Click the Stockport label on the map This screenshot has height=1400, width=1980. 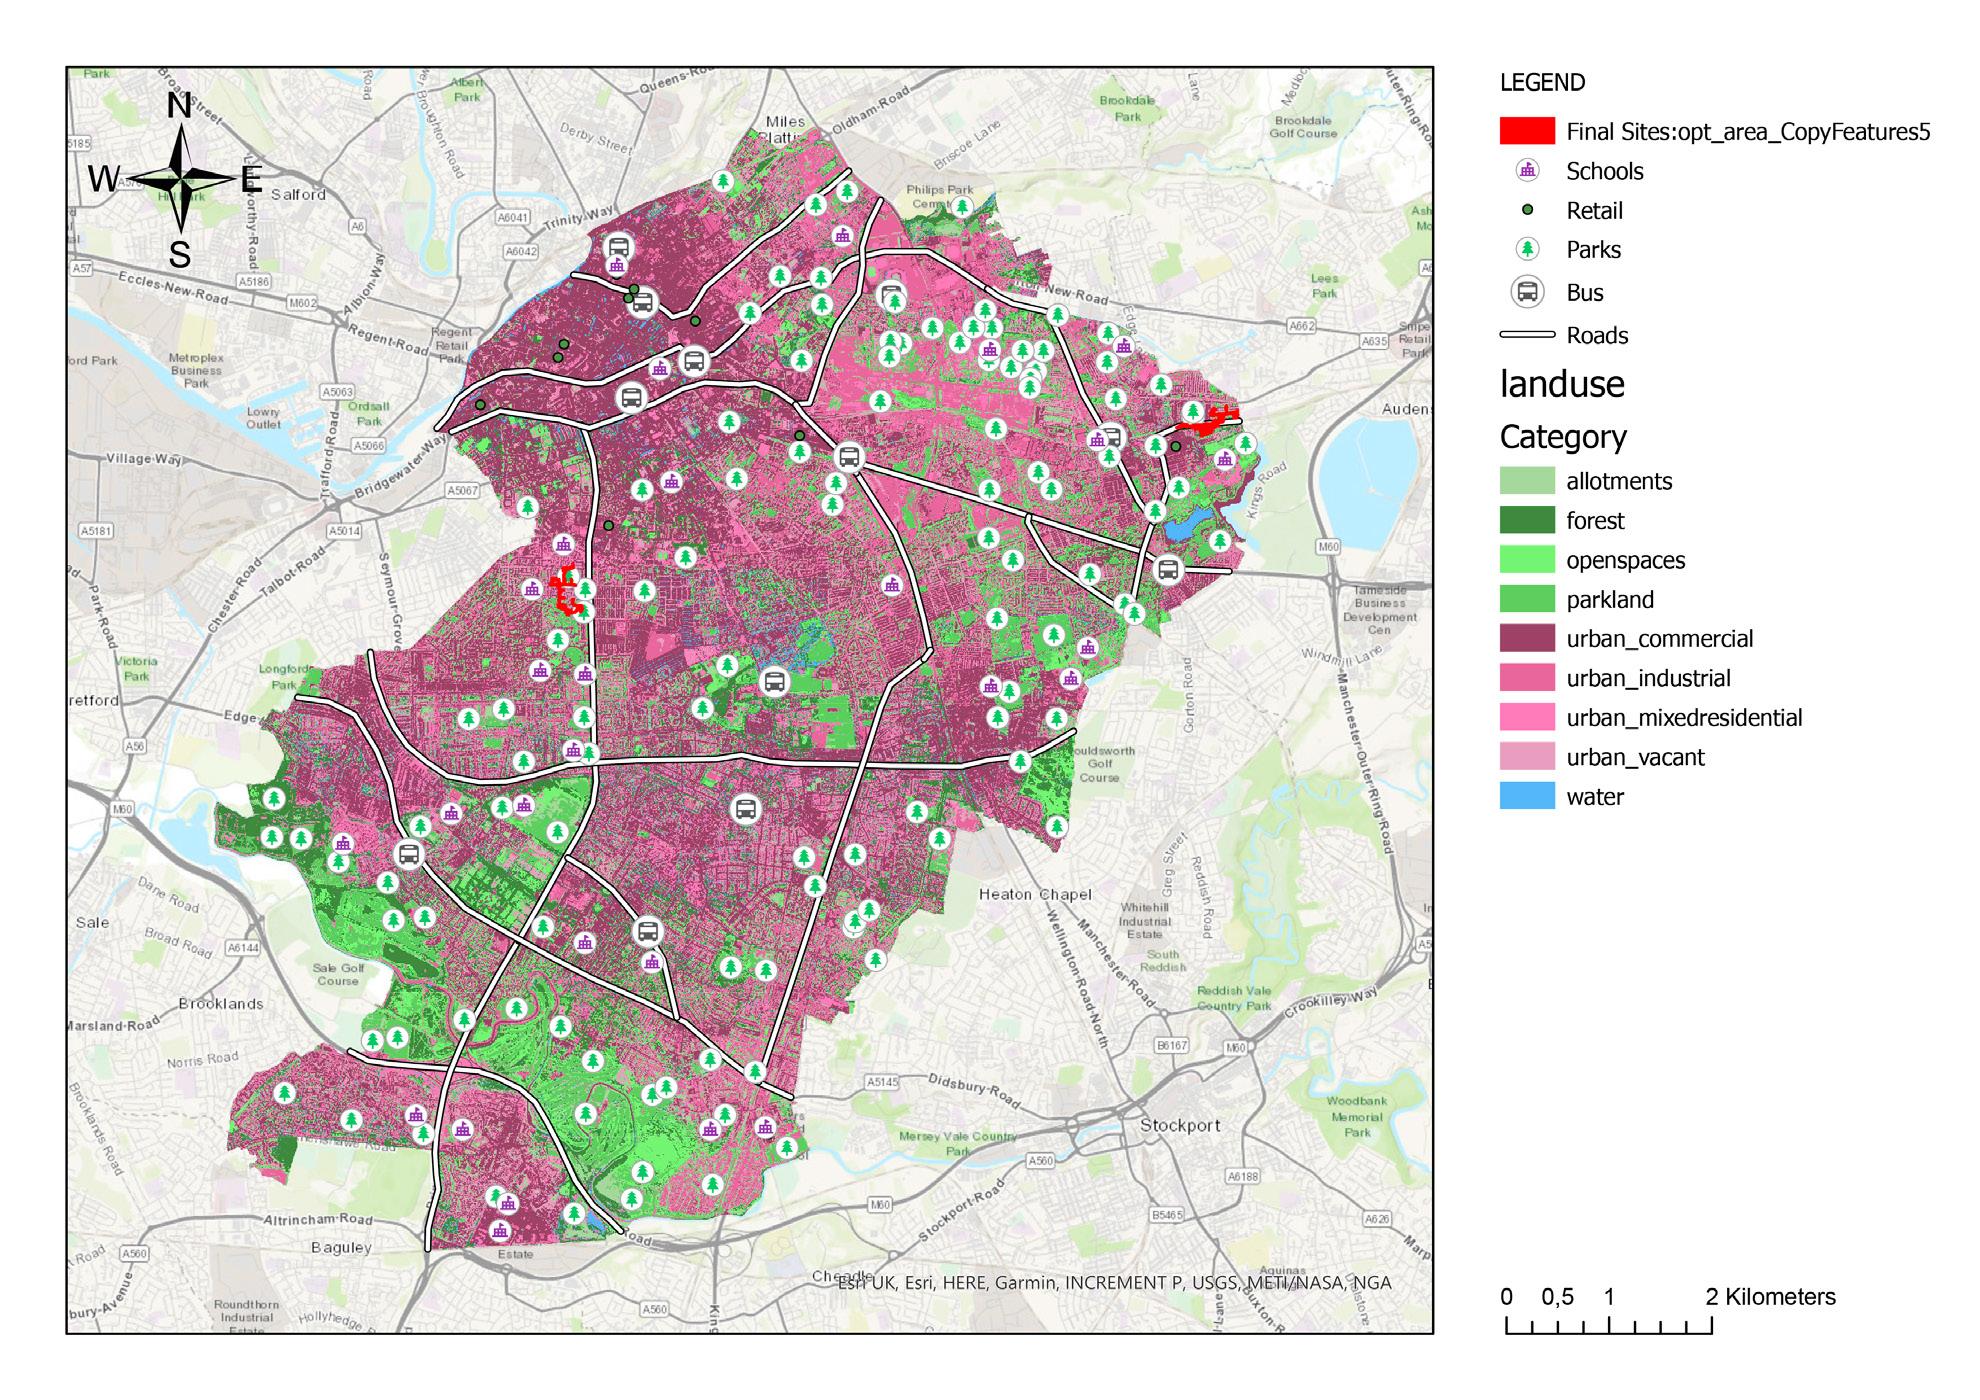click(1180, 1125)
